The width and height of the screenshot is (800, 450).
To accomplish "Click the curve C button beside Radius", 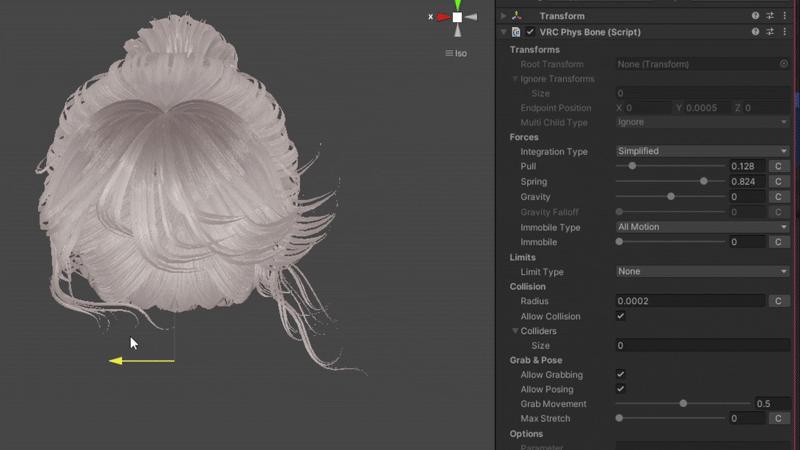I will click(x=778, y=301).
